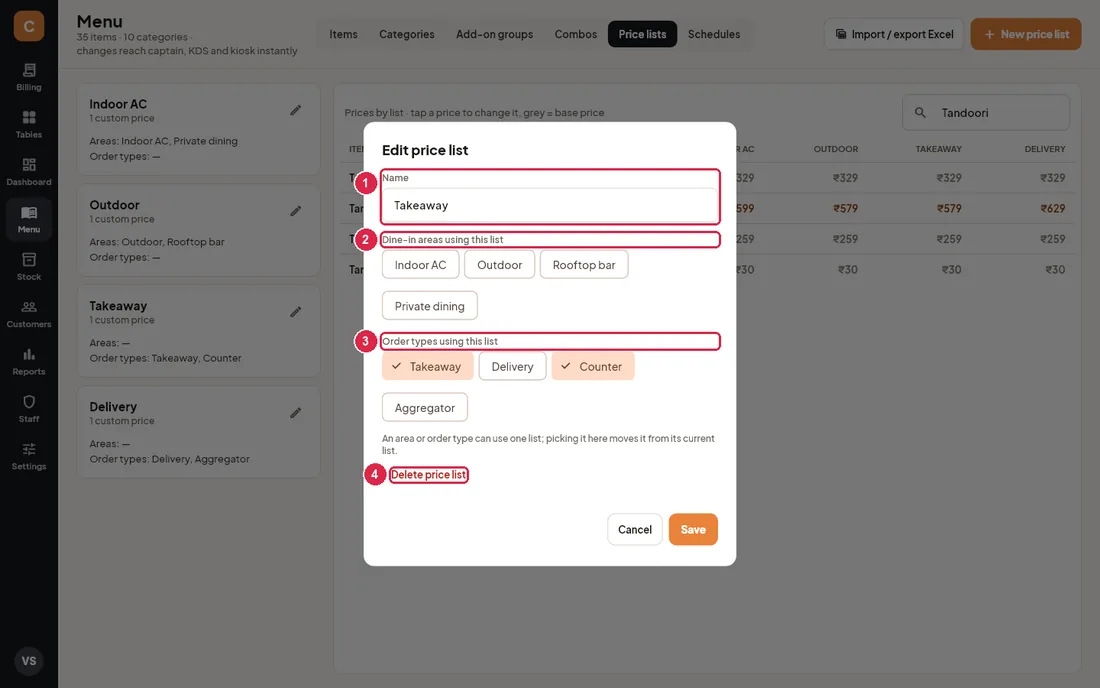Open the Billing section in sidebar
Screen dimensions: 1100x688
(29, 77)
